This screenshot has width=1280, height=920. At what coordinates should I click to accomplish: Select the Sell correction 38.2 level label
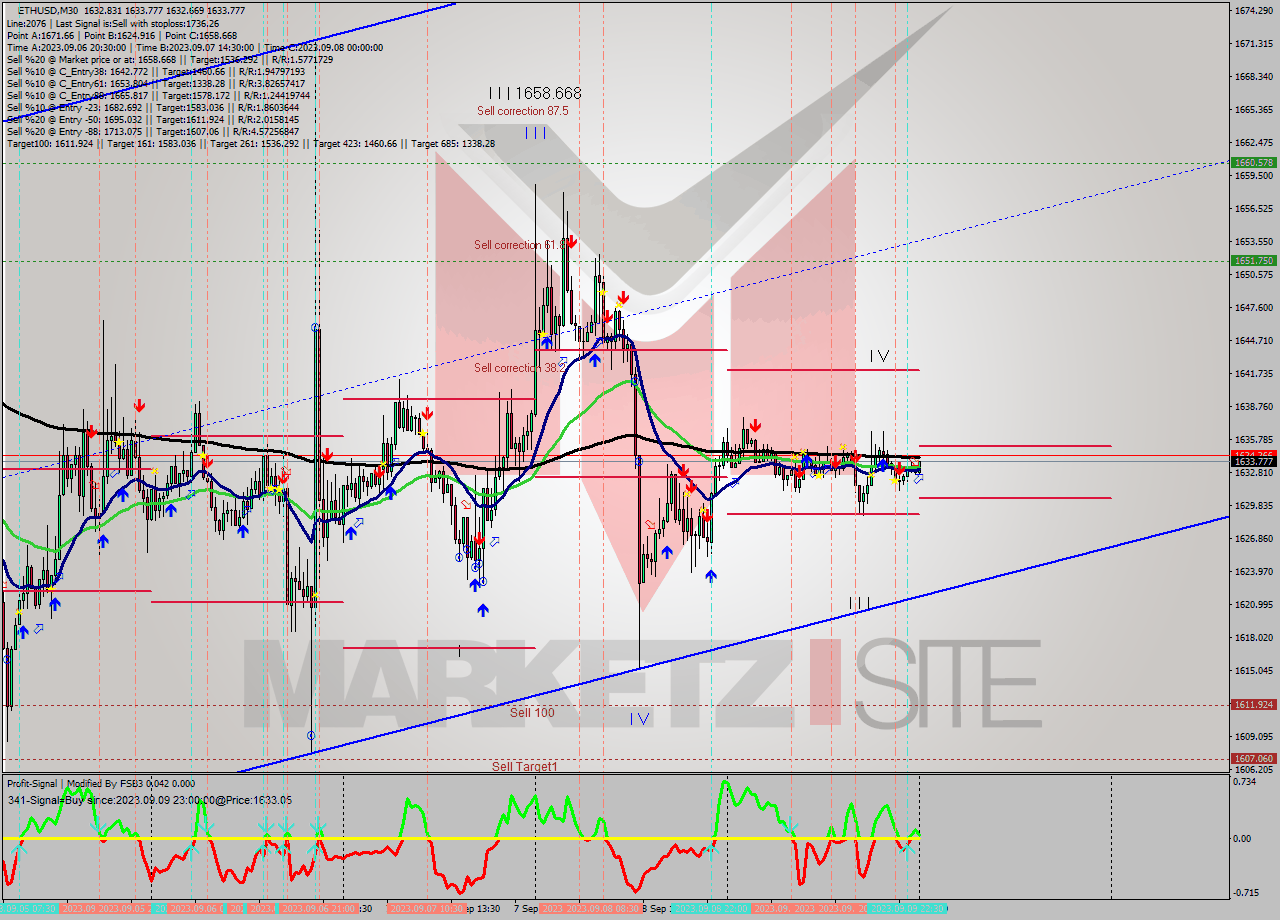coord(519,368)
